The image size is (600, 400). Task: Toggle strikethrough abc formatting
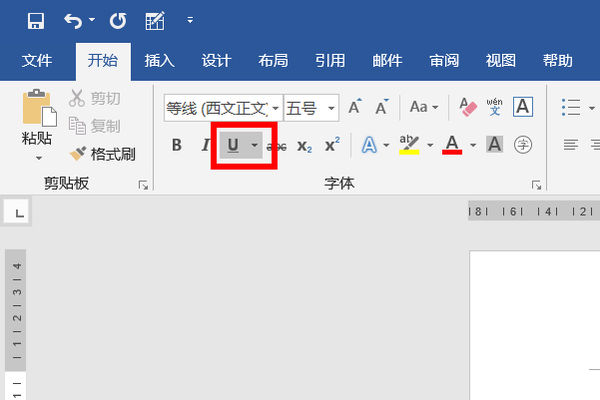click(278, 146)
